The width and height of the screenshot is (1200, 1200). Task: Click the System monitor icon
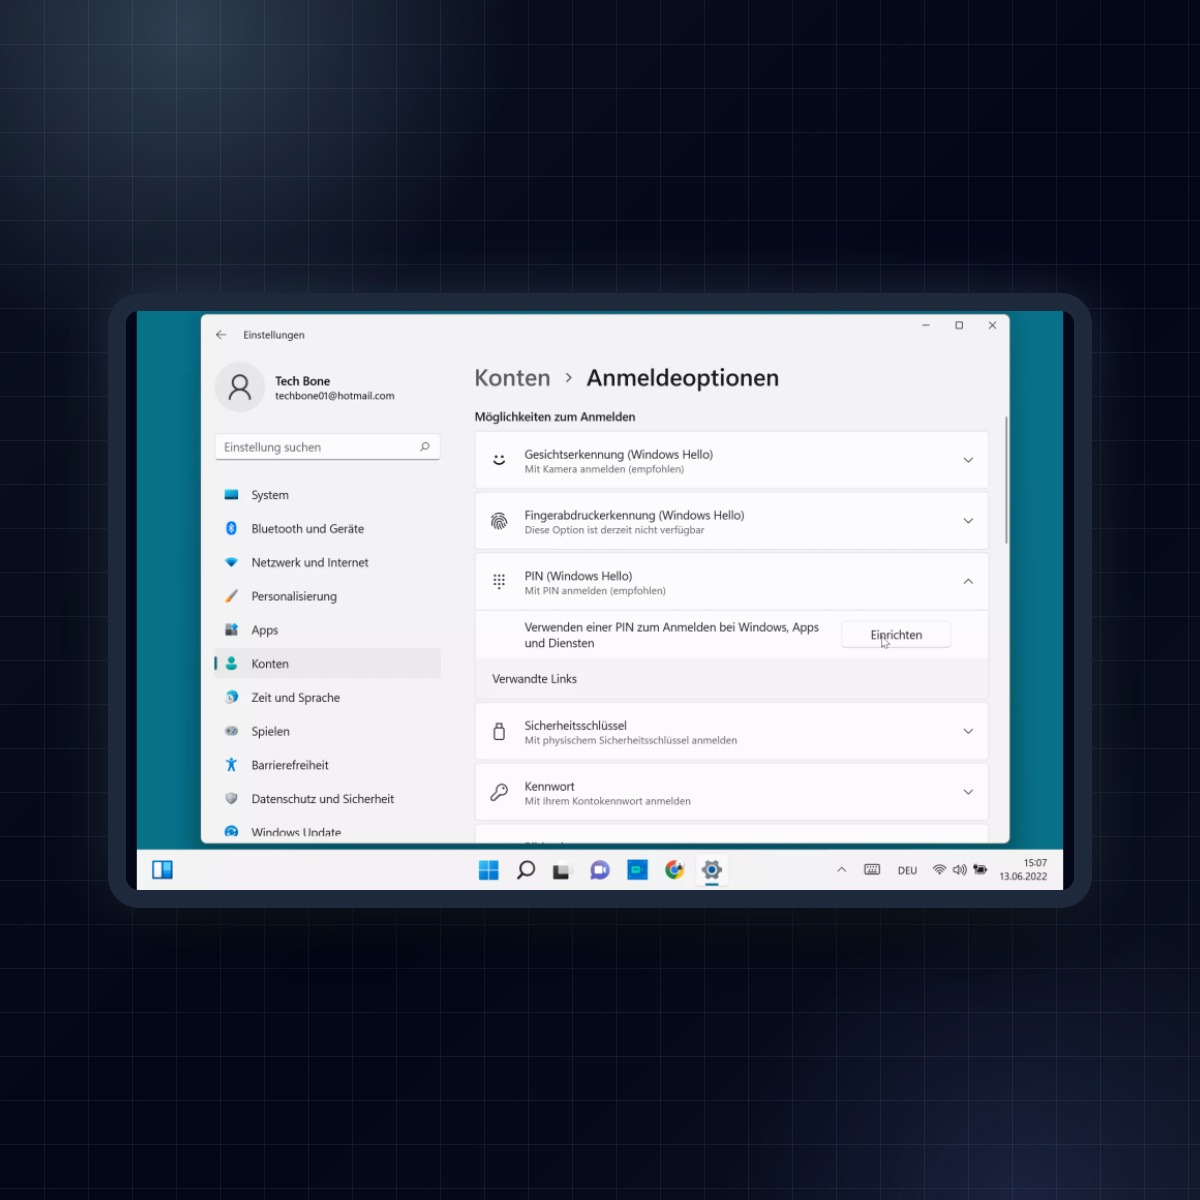tap(231, 495)
